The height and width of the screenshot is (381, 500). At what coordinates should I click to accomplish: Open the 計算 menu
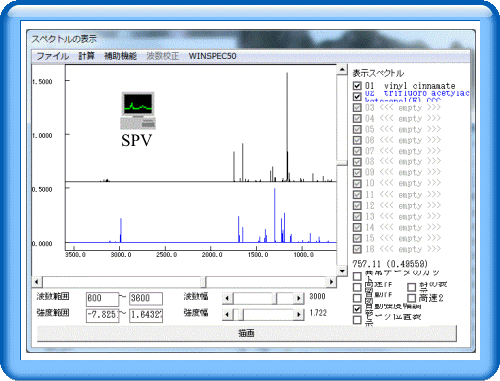coord(86,56)
